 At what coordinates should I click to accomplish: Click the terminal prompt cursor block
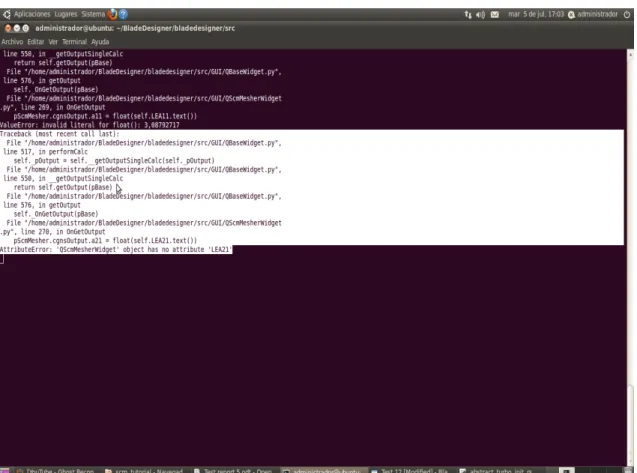[2, 259]
